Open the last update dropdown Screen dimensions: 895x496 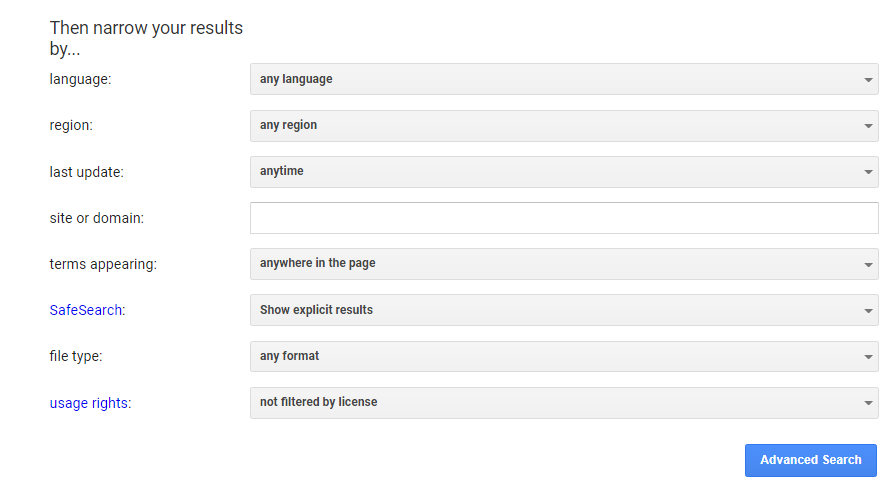[563, 171]
